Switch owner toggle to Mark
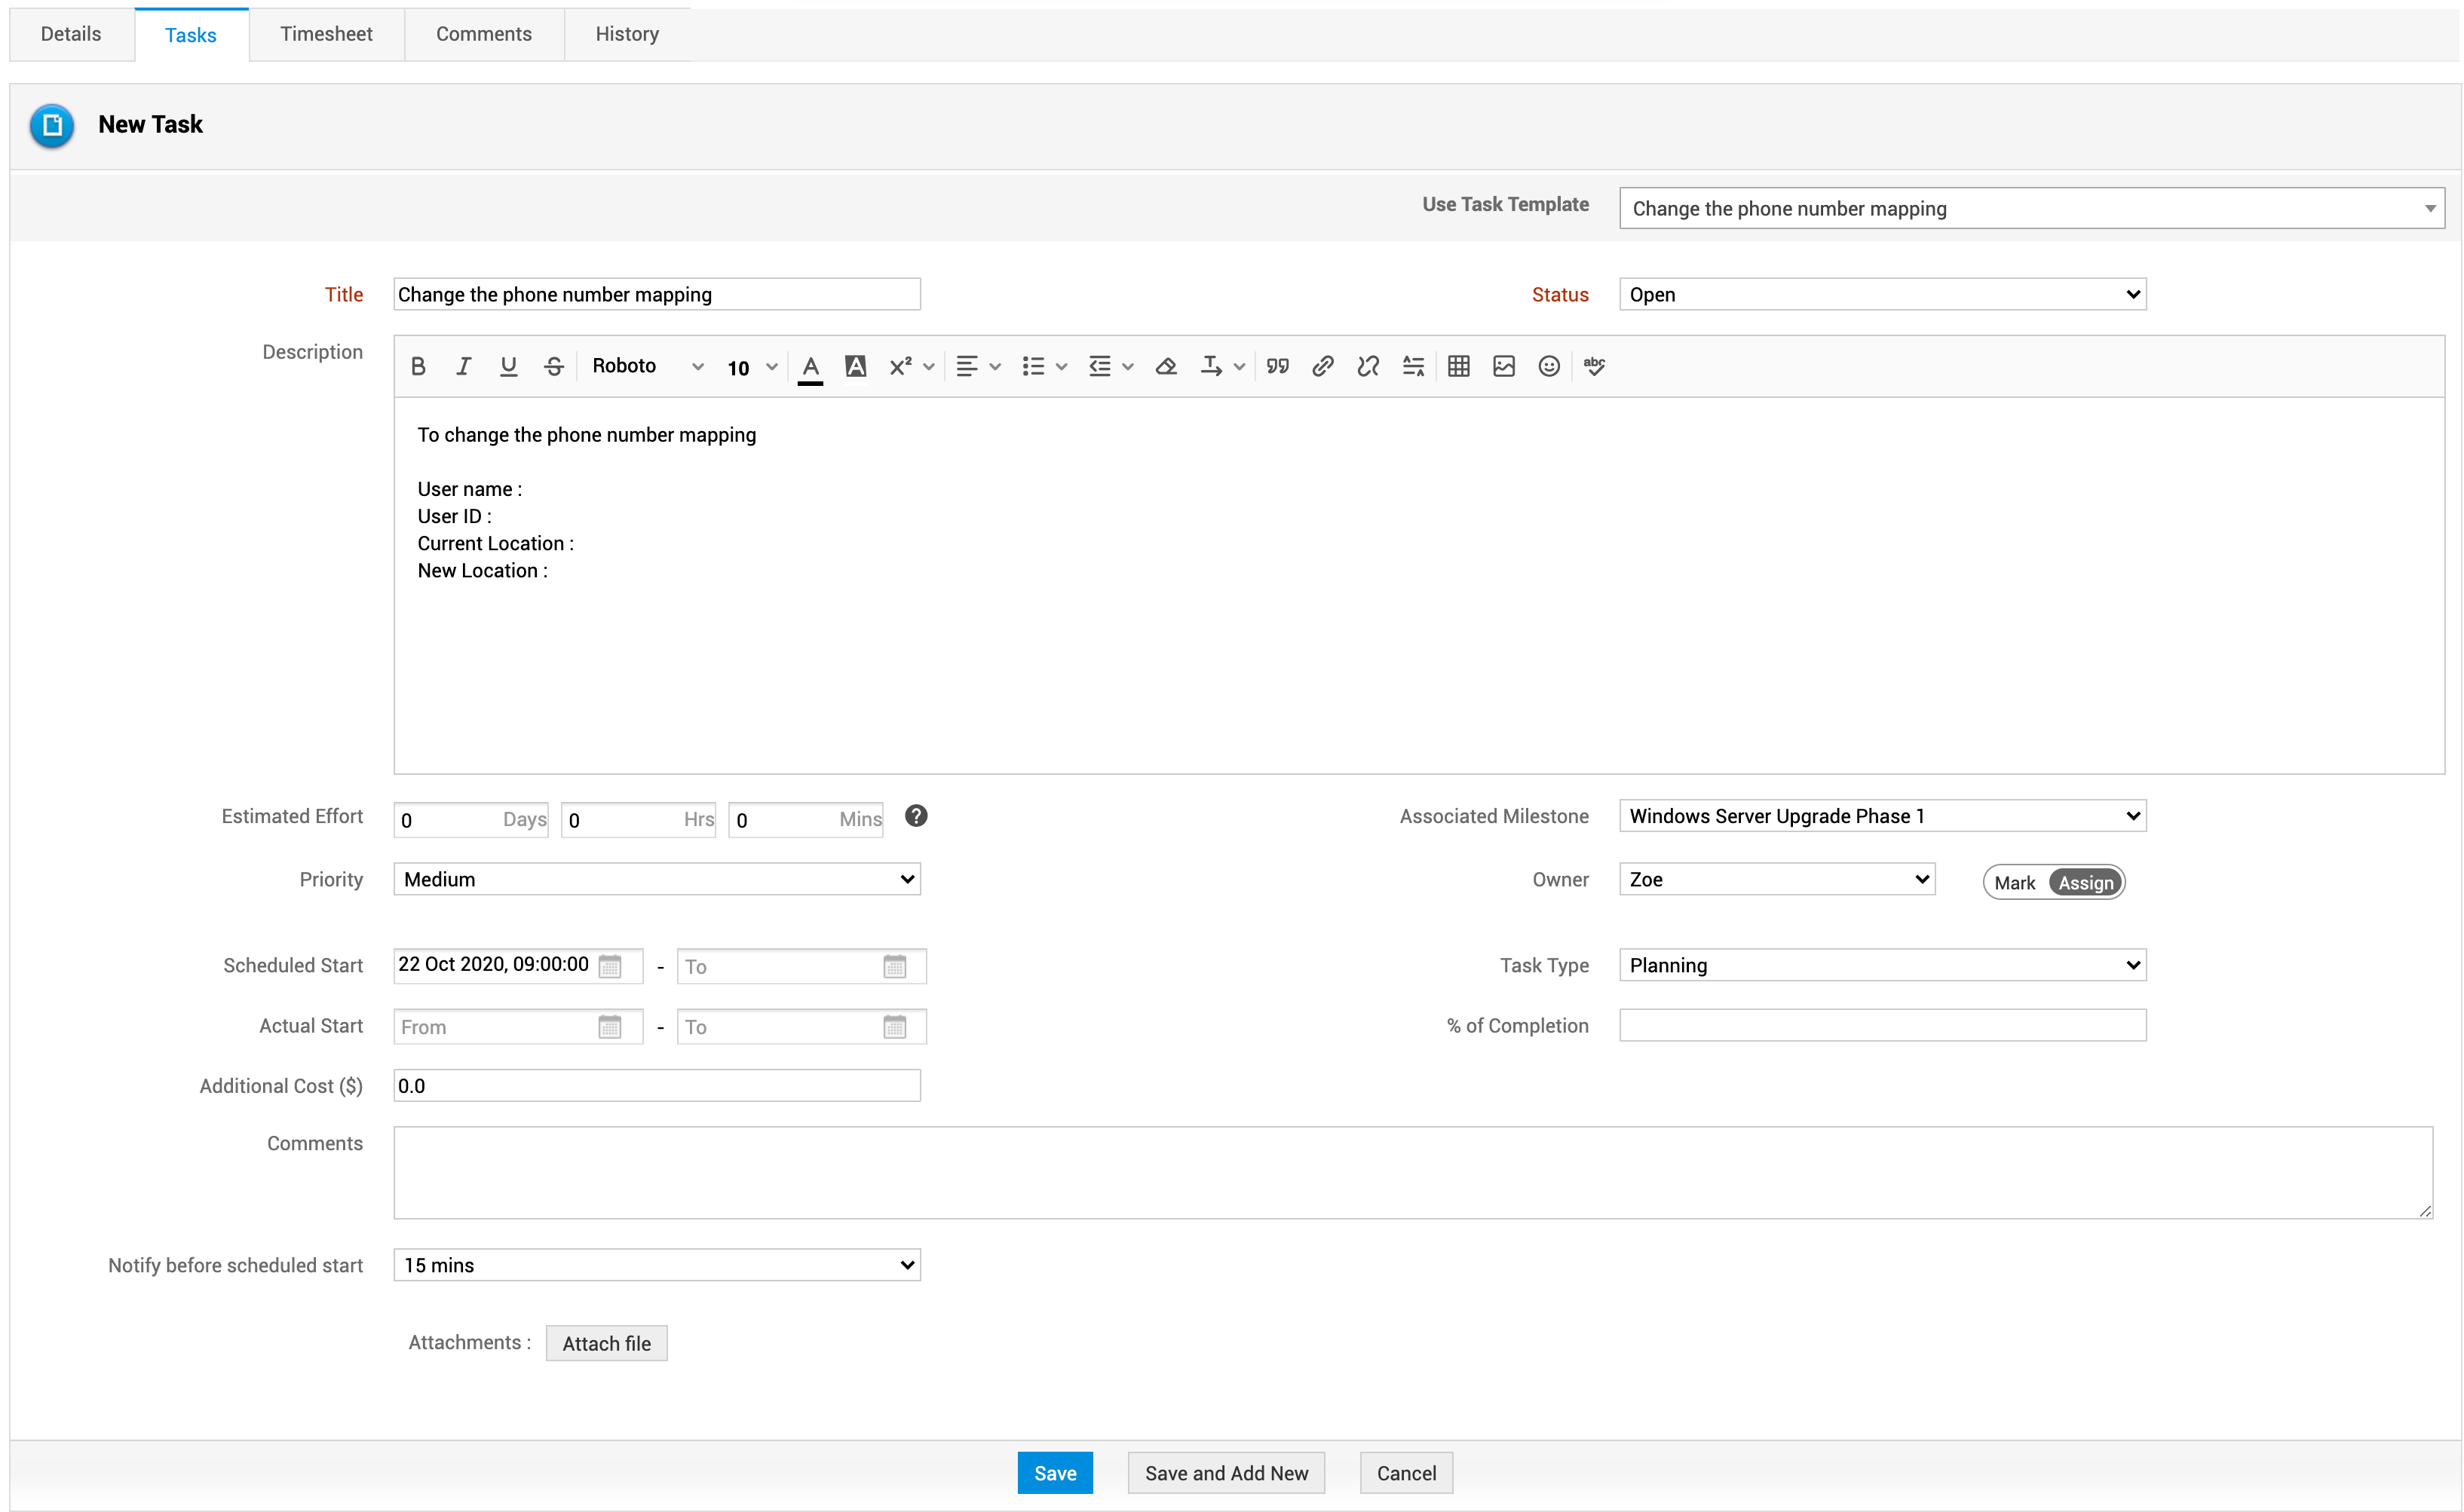 point(2014,883)
